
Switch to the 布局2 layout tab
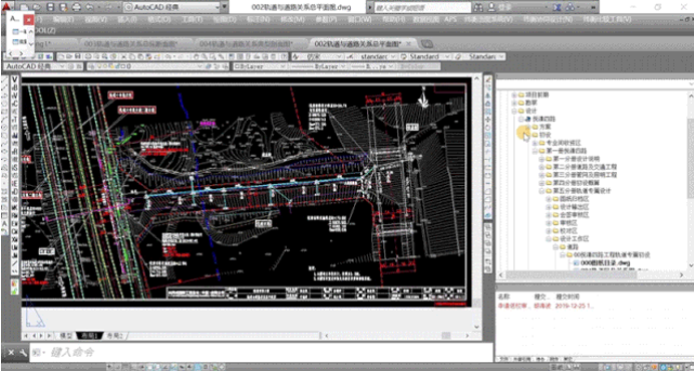[114, 336]
